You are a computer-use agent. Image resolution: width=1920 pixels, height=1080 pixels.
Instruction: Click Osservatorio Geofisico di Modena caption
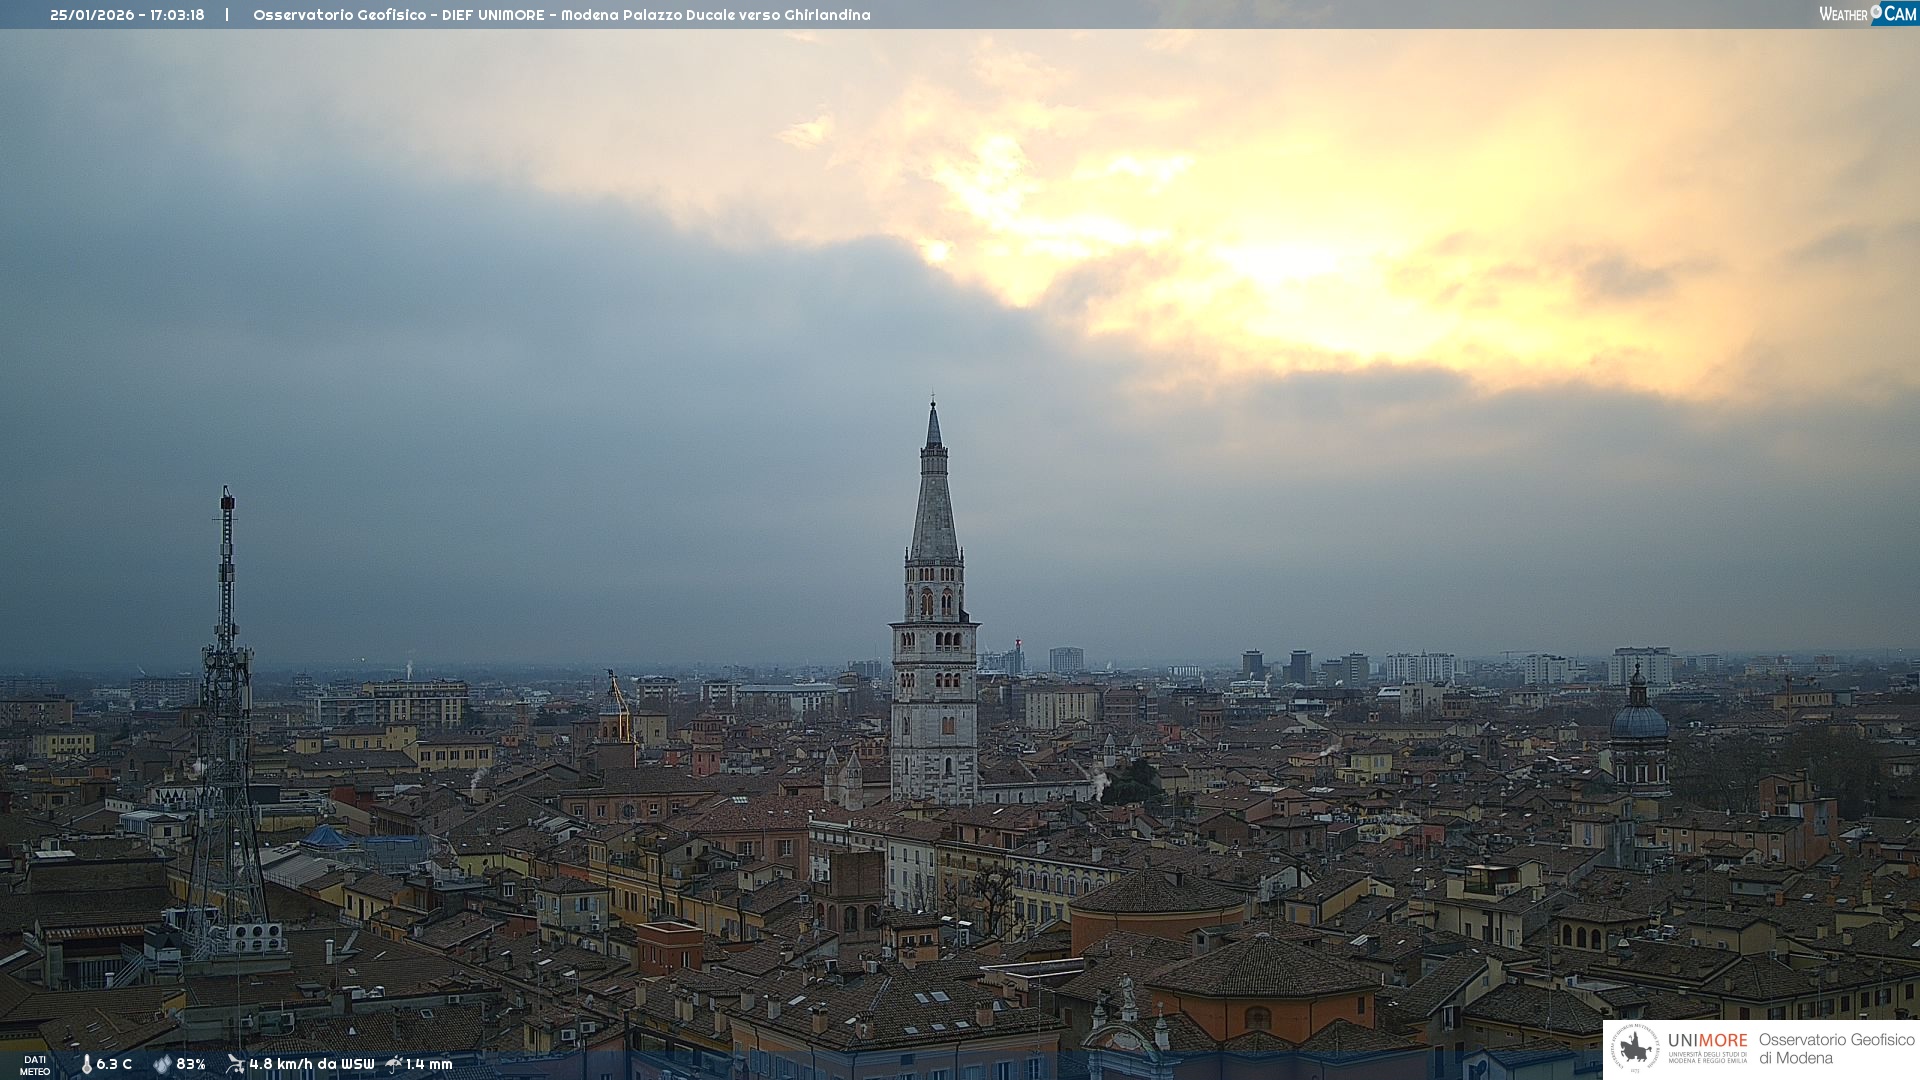tap(1836, 1048)
